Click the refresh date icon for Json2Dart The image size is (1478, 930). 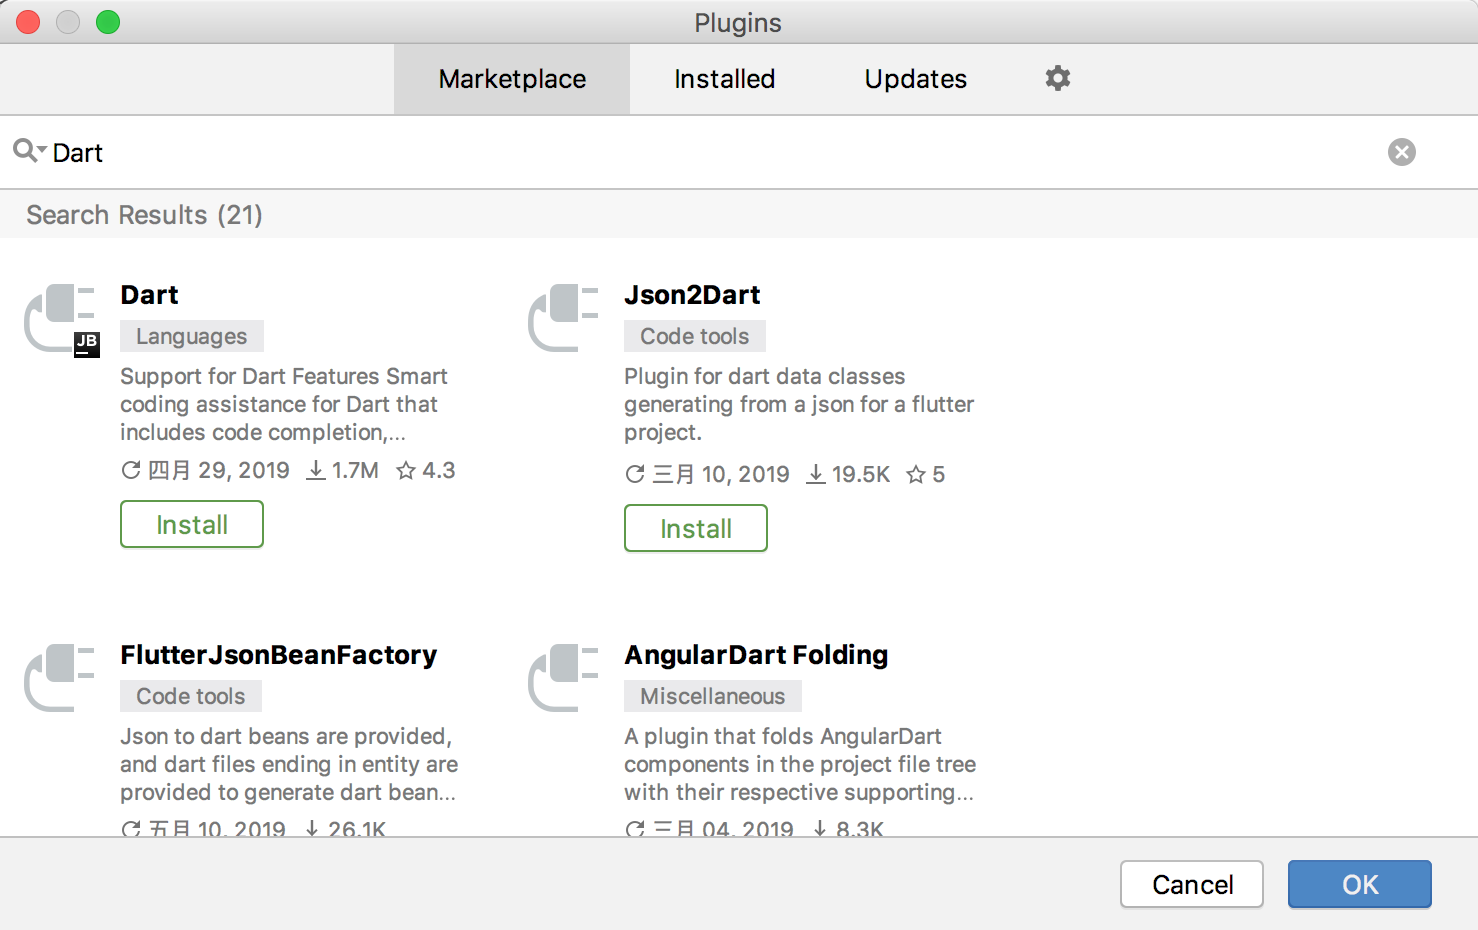634,474
